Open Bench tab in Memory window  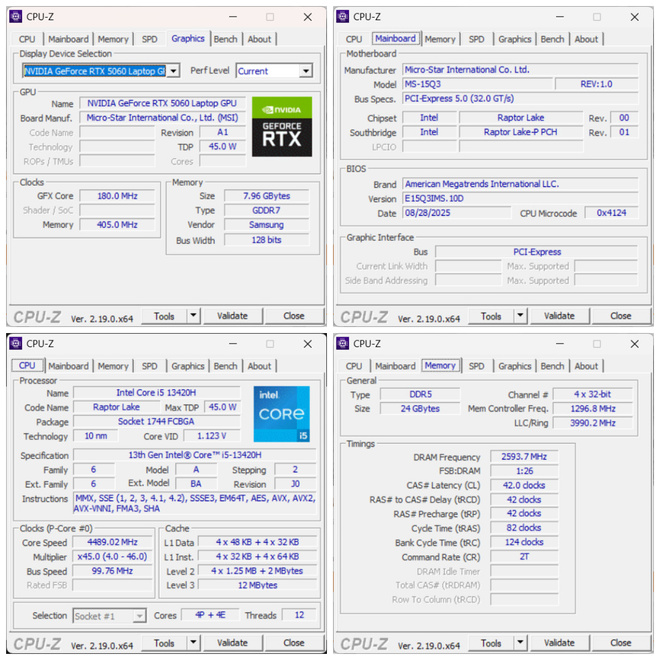(552, 366)
